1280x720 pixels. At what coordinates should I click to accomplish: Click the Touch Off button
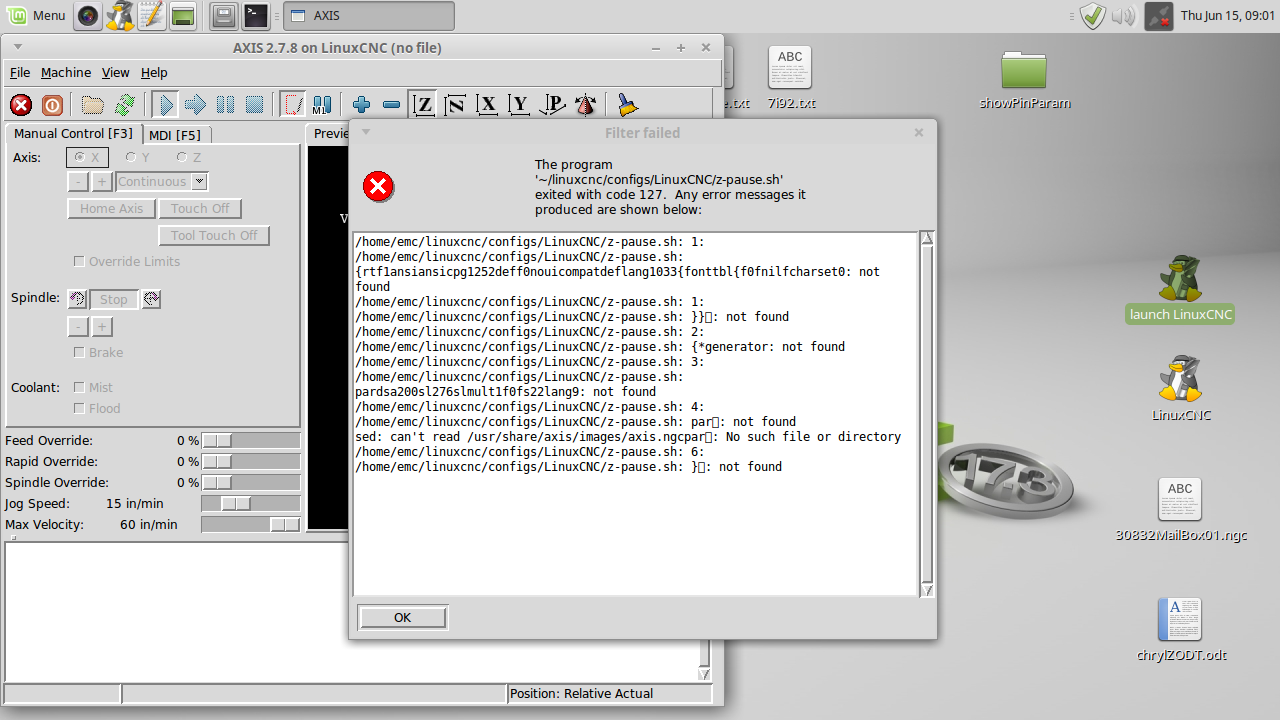click(x=200, y=208)
